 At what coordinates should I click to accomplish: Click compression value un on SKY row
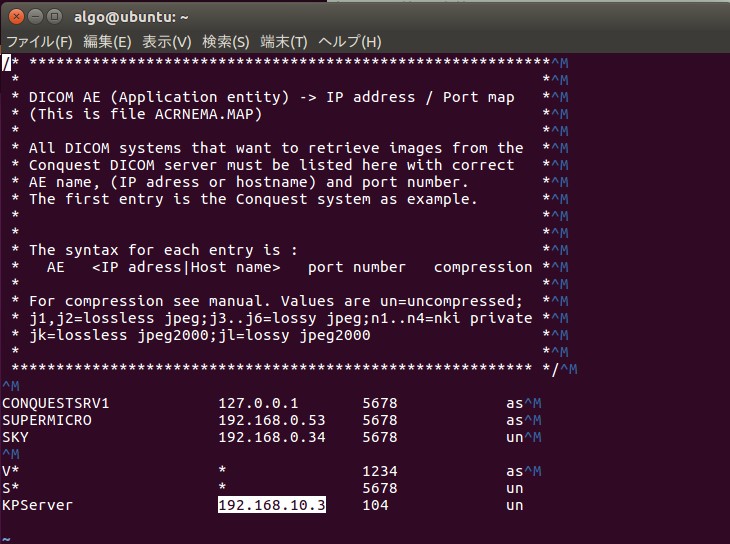click(x=515, y=437)
